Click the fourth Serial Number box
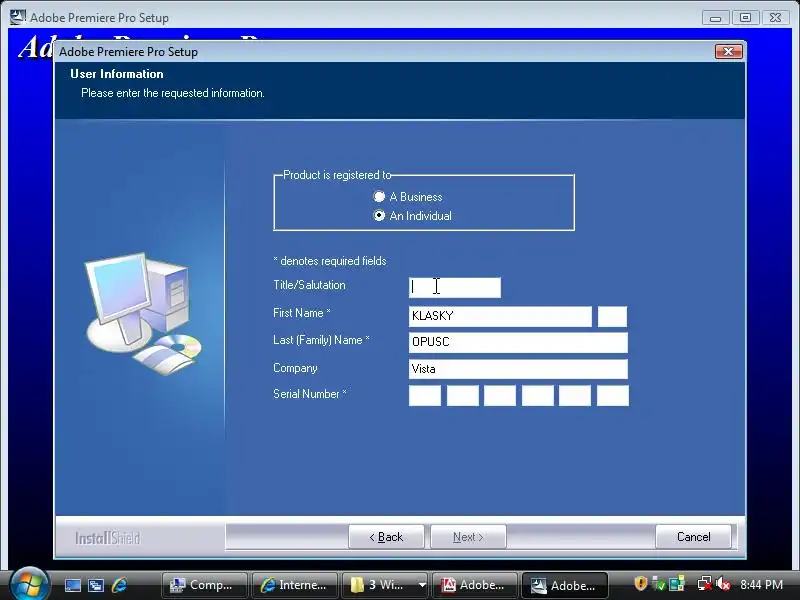 [537, 395]
